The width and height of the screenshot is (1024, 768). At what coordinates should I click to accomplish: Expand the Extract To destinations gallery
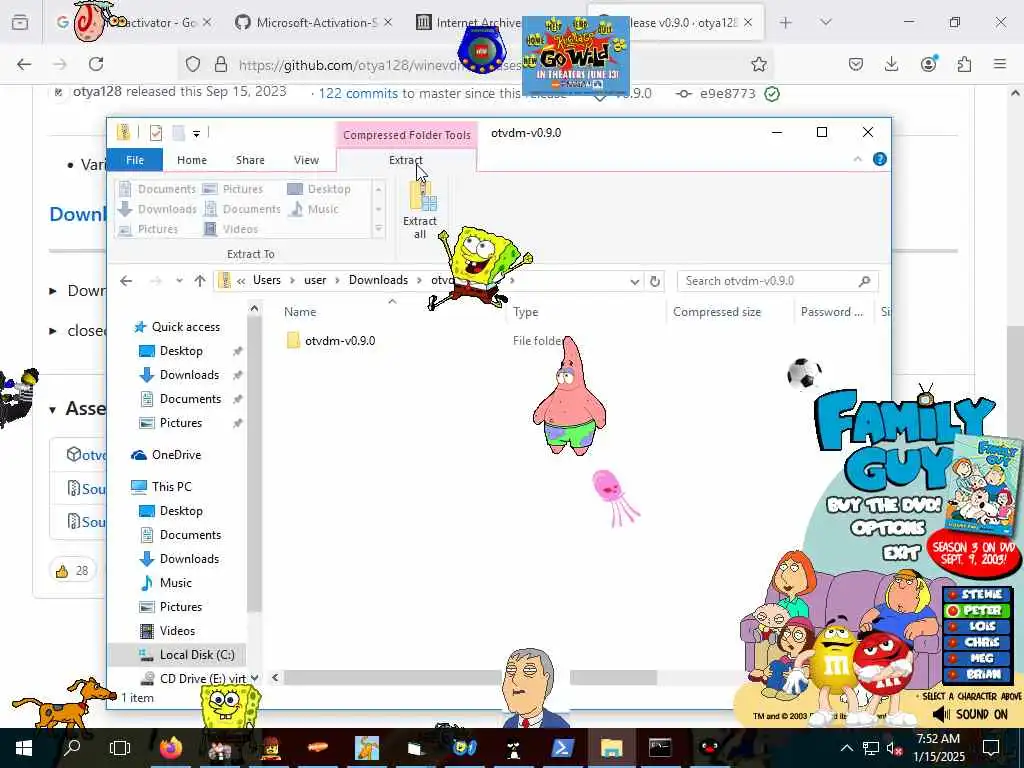378,229
